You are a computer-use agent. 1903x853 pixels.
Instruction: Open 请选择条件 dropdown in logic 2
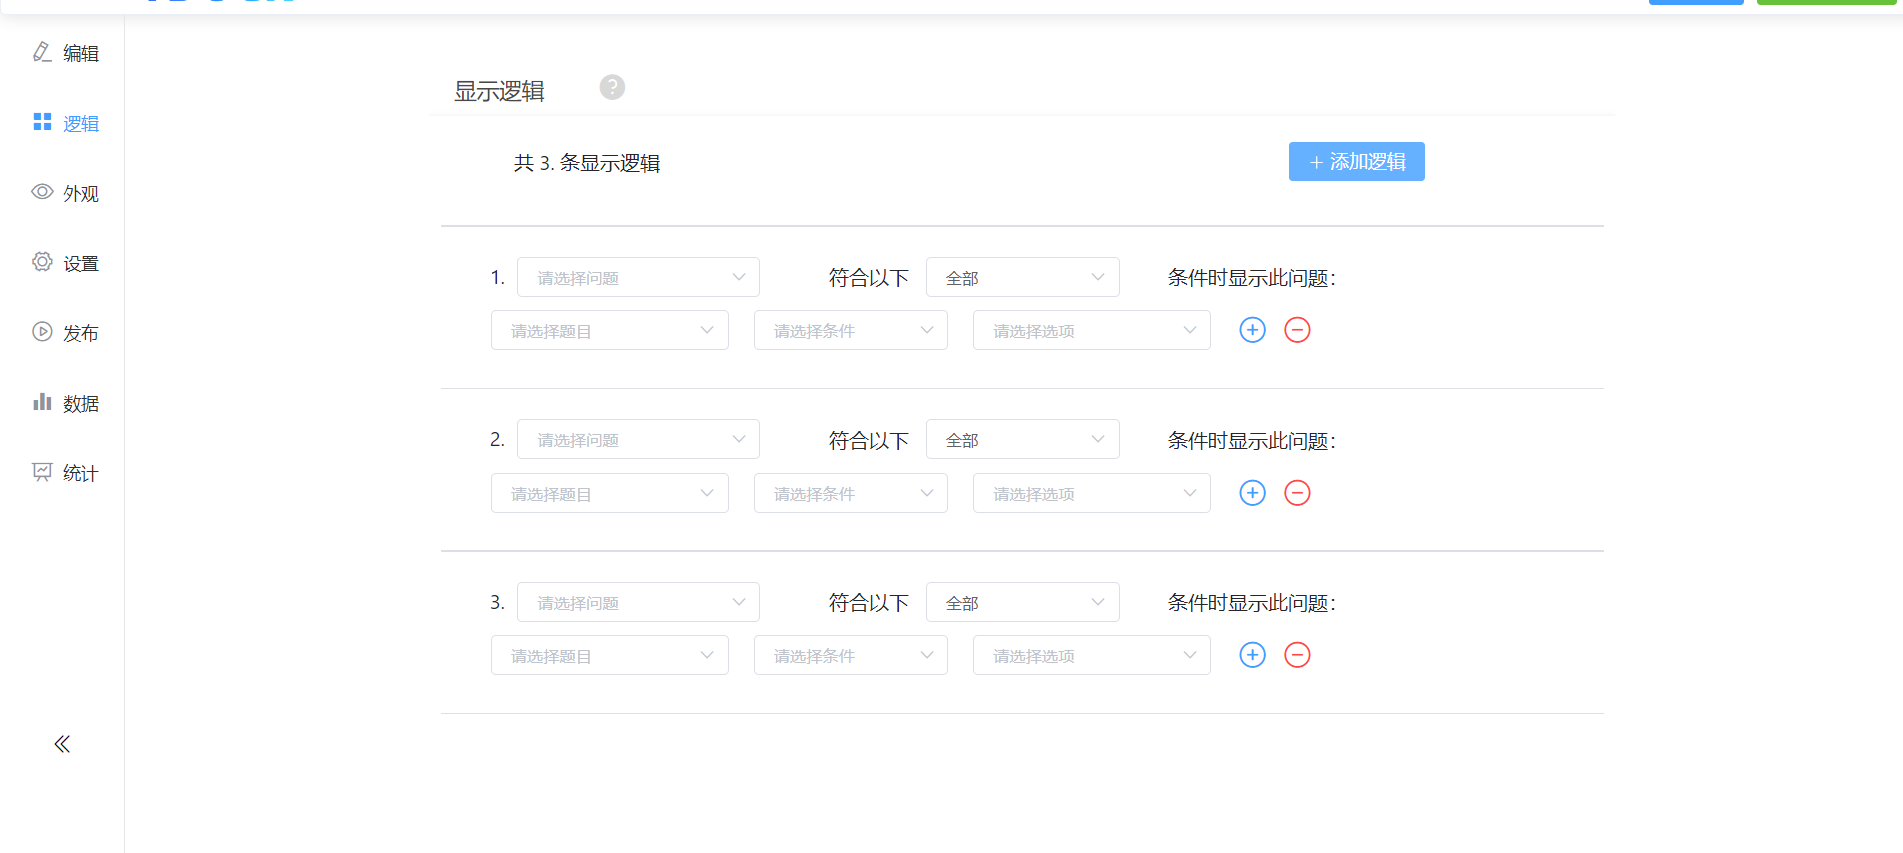click(x=850, y=493)
